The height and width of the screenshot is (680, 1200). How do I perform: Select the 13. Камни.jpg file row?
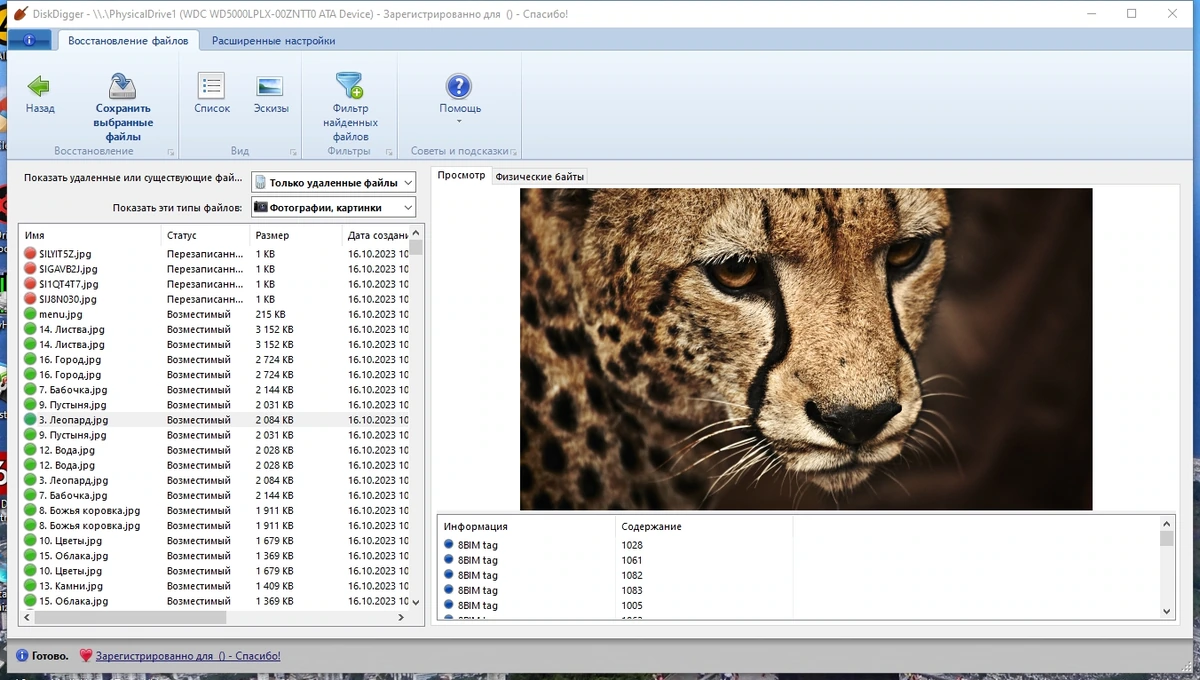(214, 586)
